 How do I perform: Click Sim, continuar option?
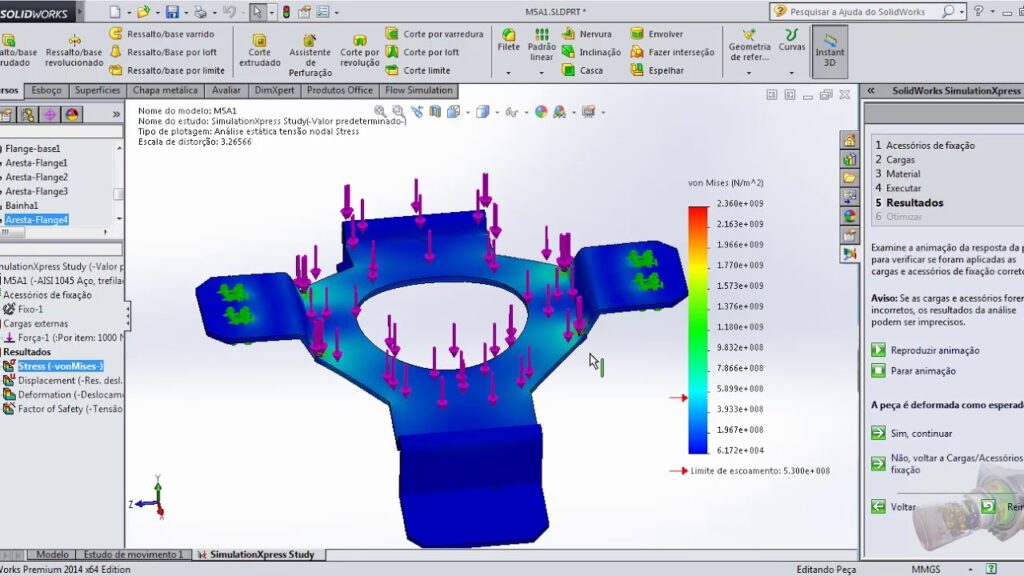912,433
